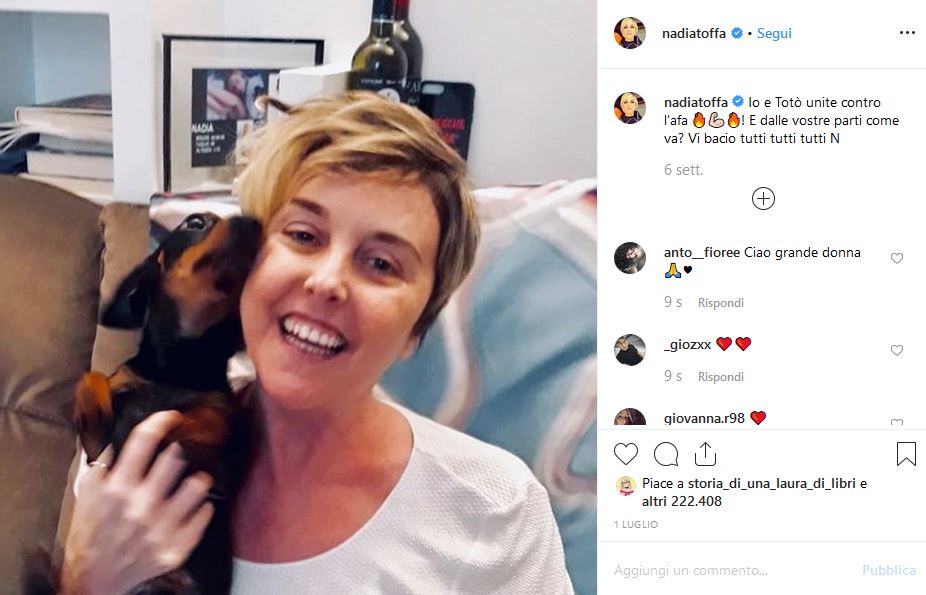Reply to _giozxx's comment via Rispondi
This screenshot has height=595, width=926.
tap(720, 377)
